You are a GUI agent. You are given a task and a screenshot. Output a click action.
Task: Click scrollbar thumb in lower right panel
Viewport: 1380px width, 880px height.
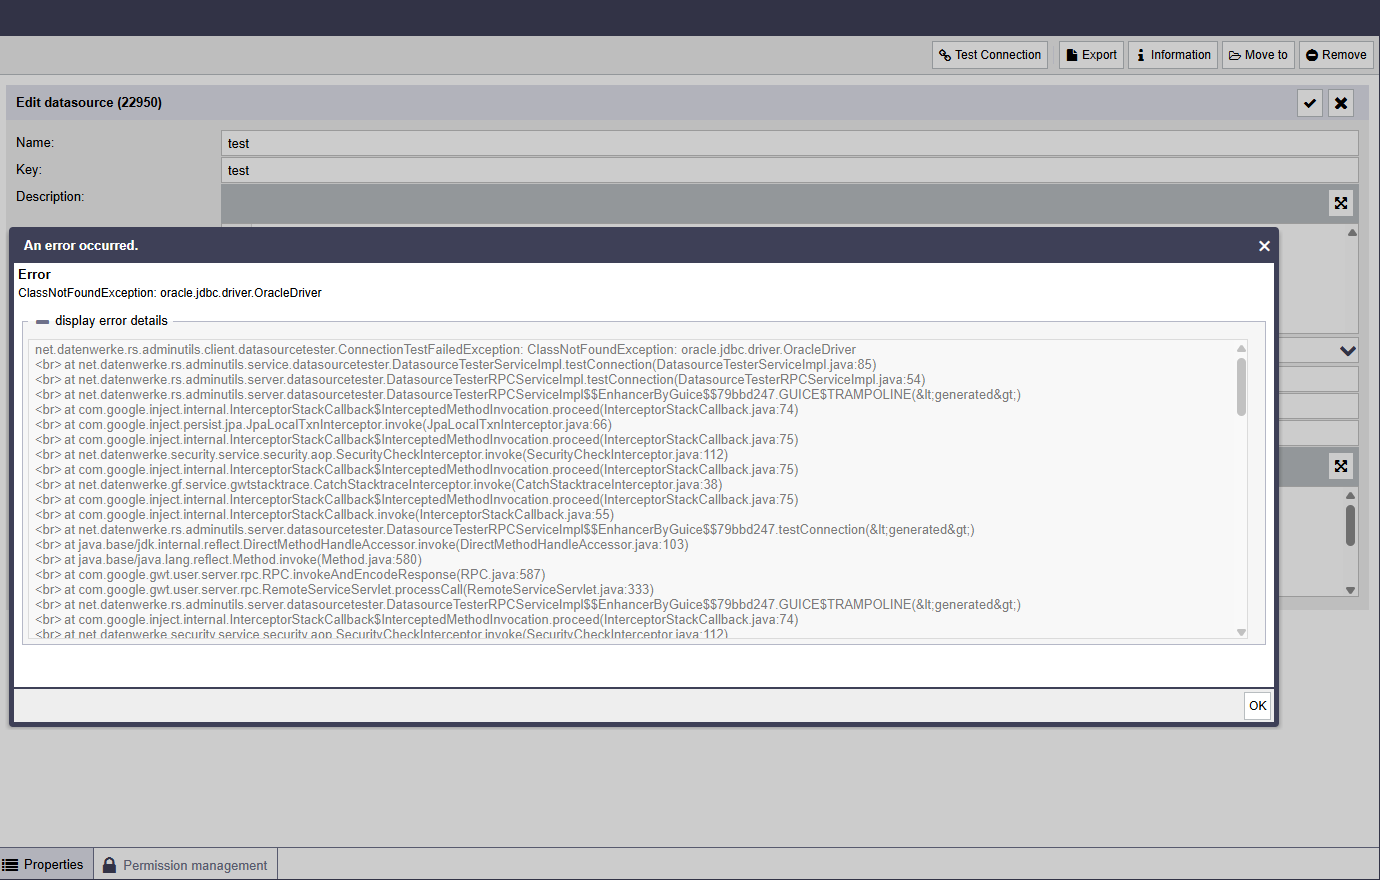pyautogui.click(x=1350, y=525)
